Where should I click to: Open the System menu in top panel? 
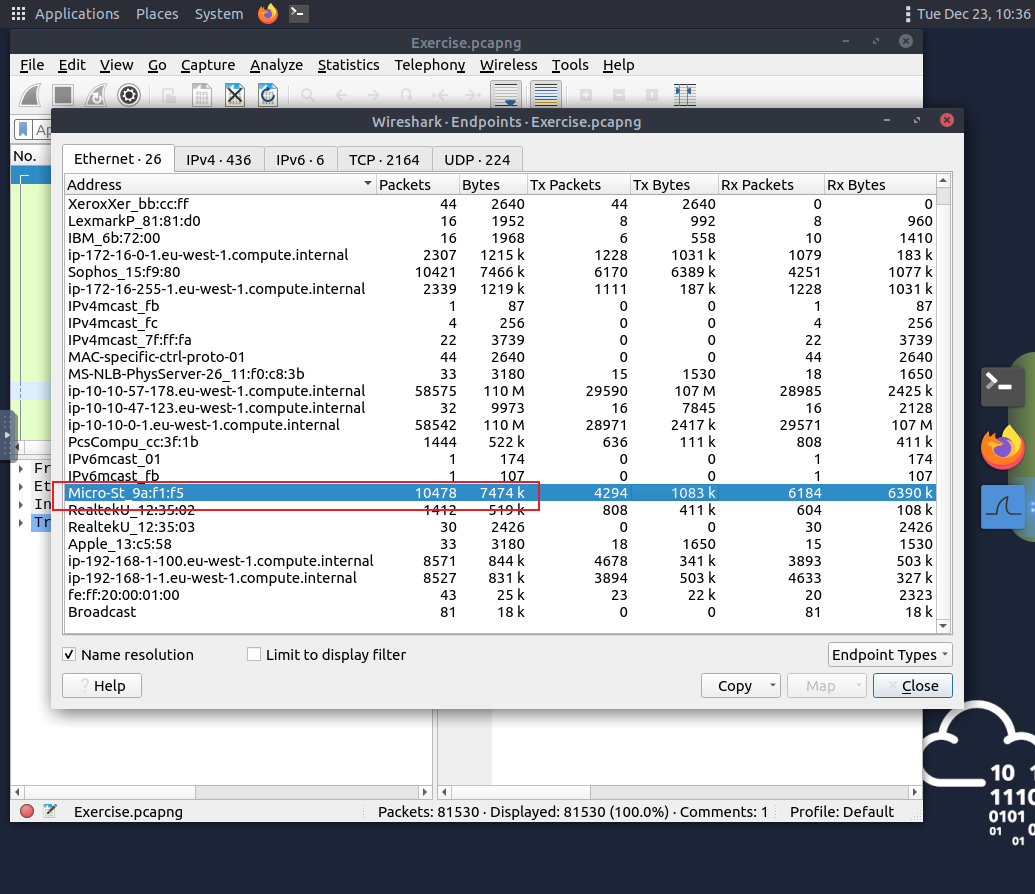pyautogui.click(x=219, y=14)
